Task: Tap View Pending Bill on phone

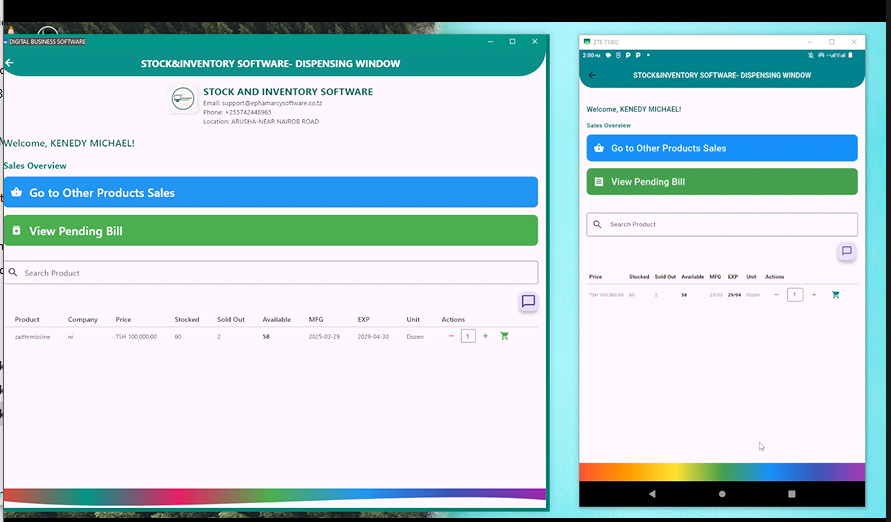Action: tap(721, 182)
